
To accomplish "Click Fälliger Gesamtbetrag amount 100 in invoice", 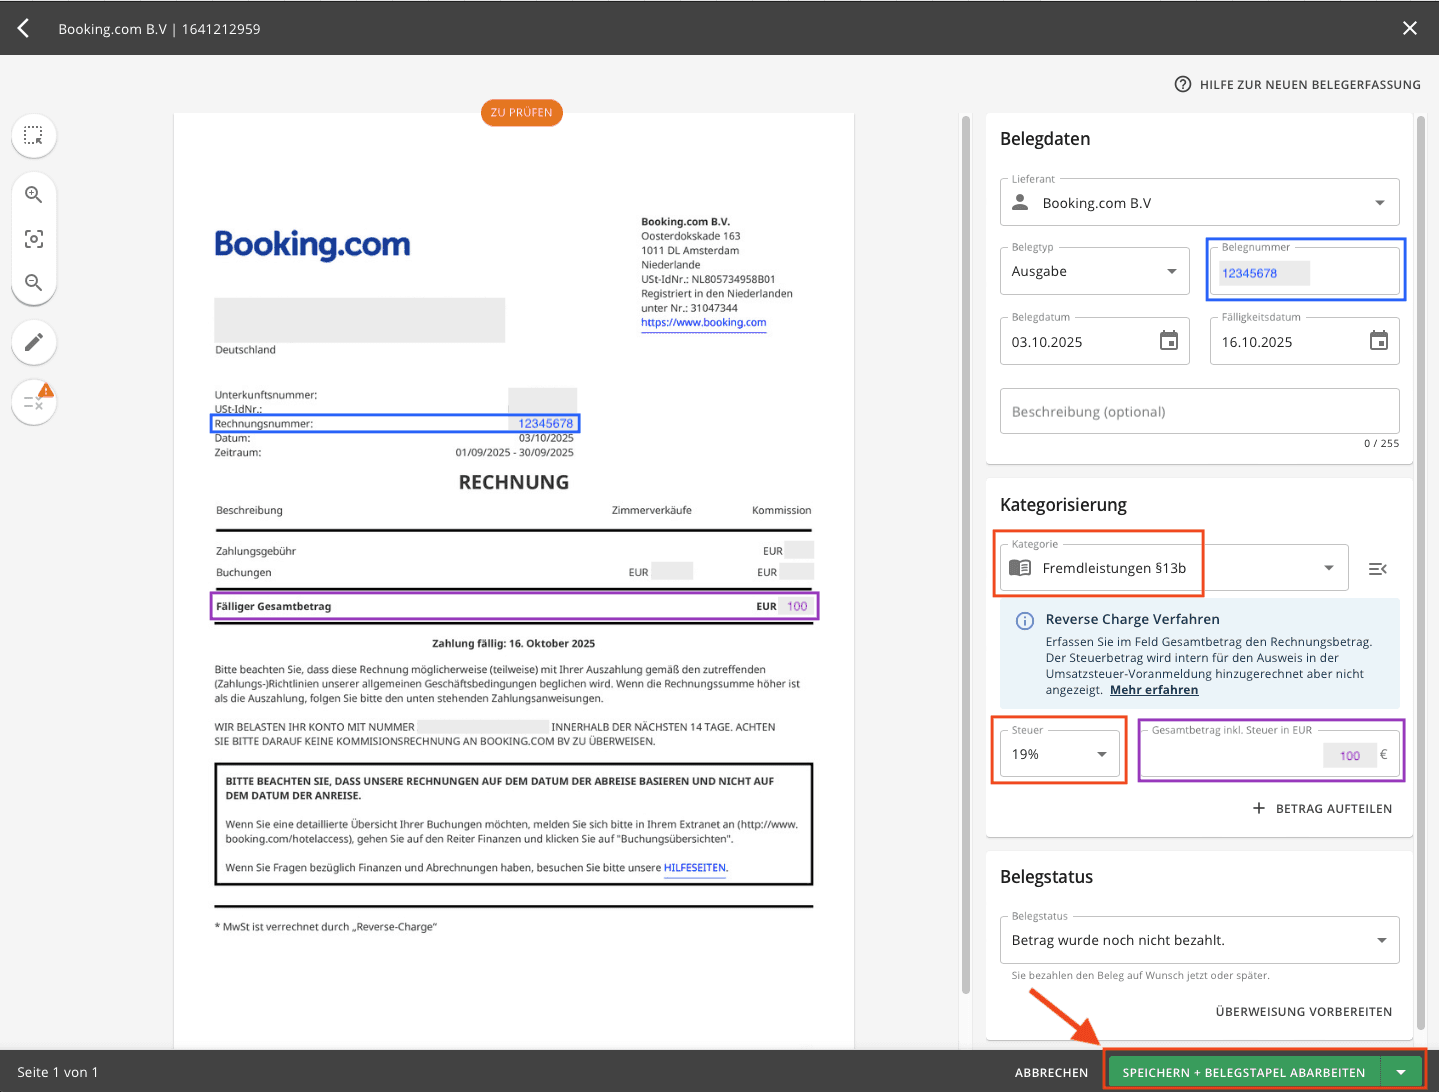I will click(797, 606).
